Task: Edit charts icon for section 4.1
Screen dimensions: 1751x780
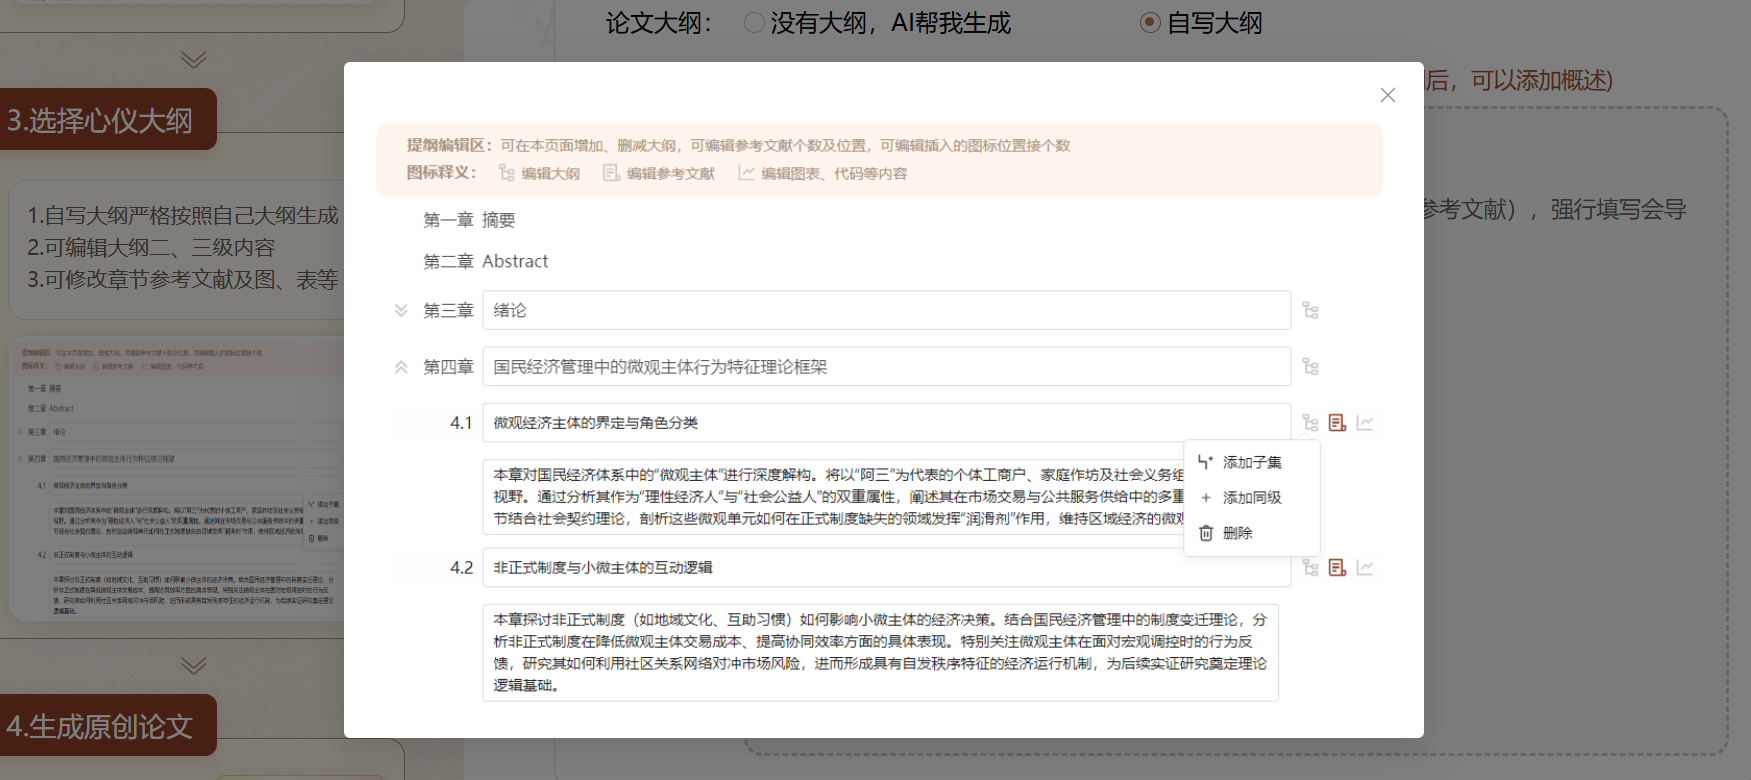Action: 1365,423
